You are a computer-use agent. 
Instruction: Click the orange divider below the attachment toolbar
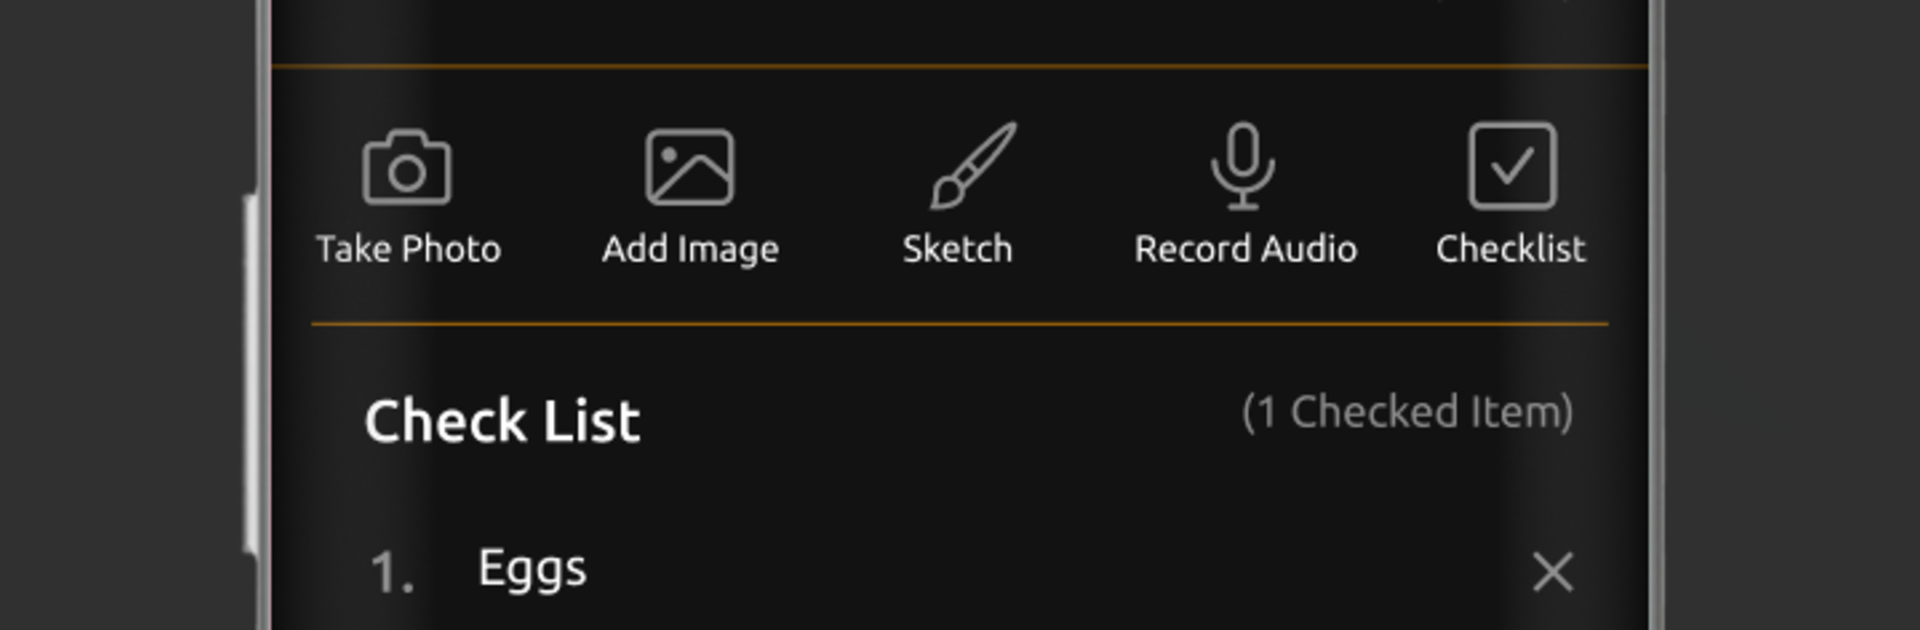[960, 324]
